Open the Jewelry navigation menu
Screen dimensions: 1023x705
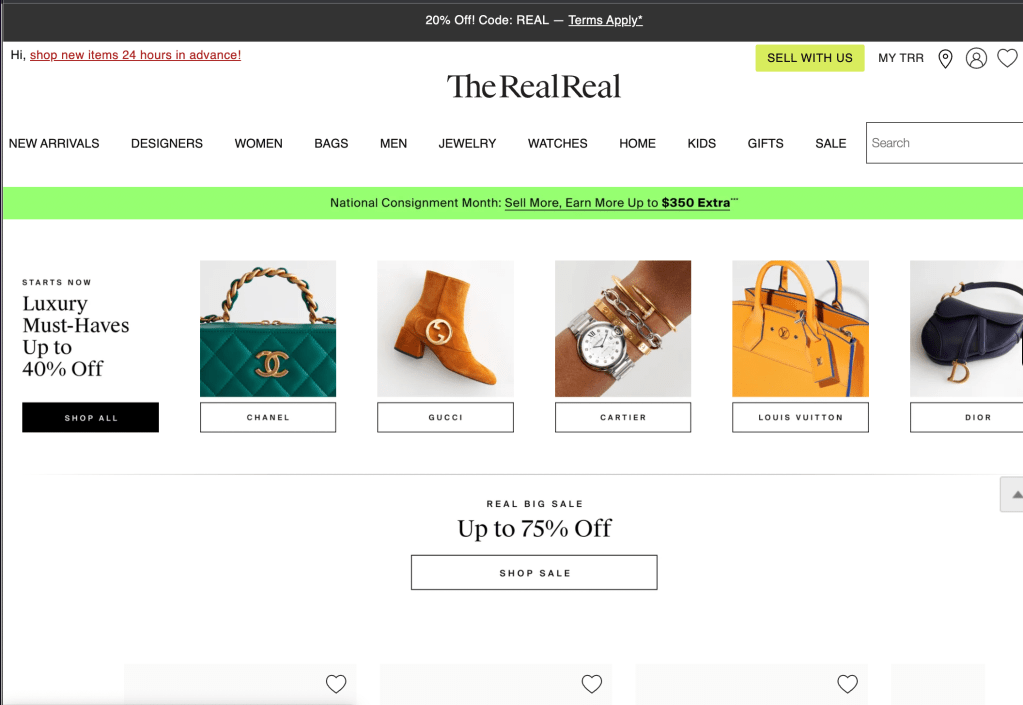[x=467, y=143]
